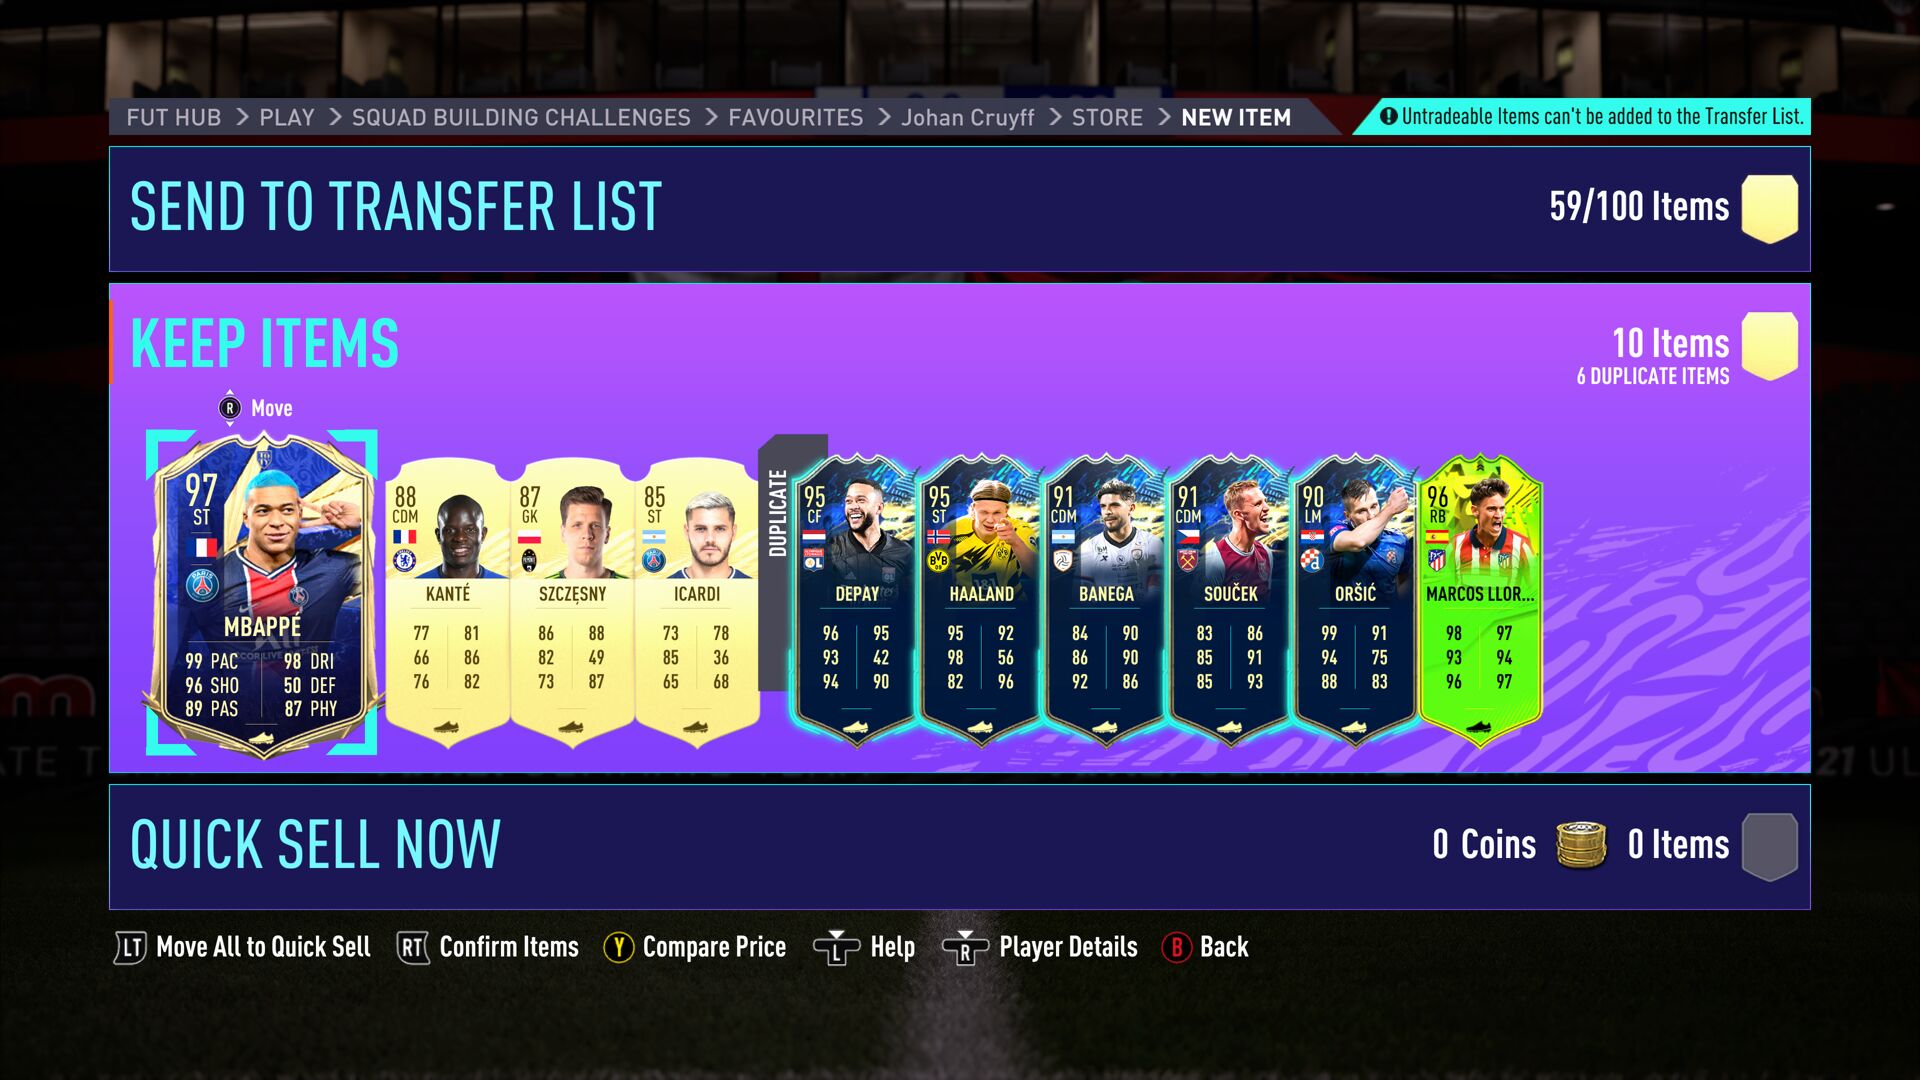
Task: Open FUT HUB in breadcrumb
Action: [x=174, y=117]
